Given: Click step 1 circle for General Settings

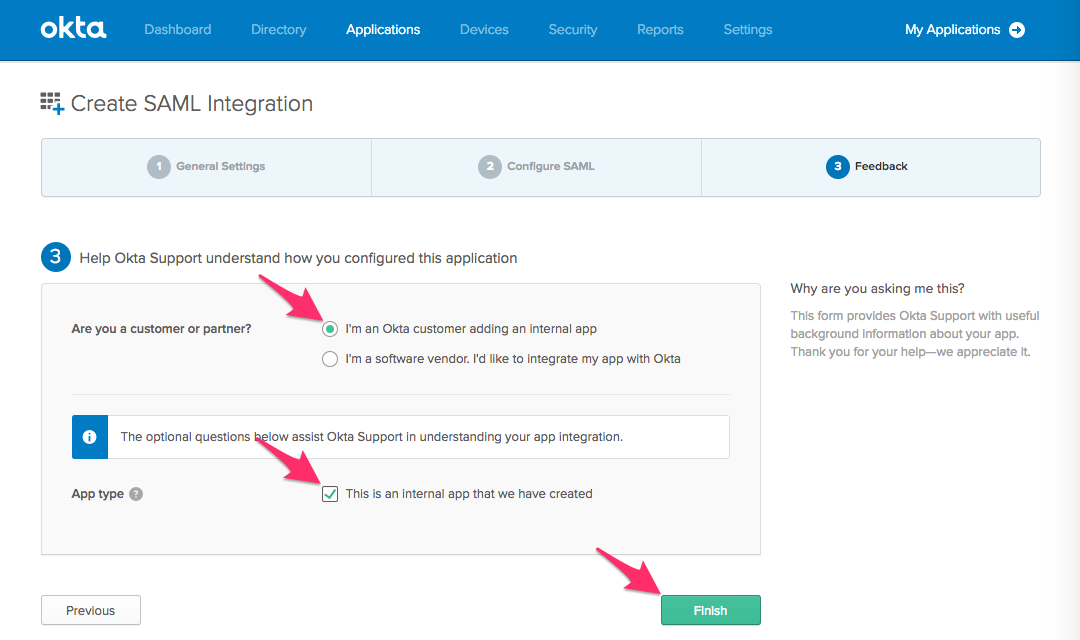Looking at the screenshot, I should [158, 166].
